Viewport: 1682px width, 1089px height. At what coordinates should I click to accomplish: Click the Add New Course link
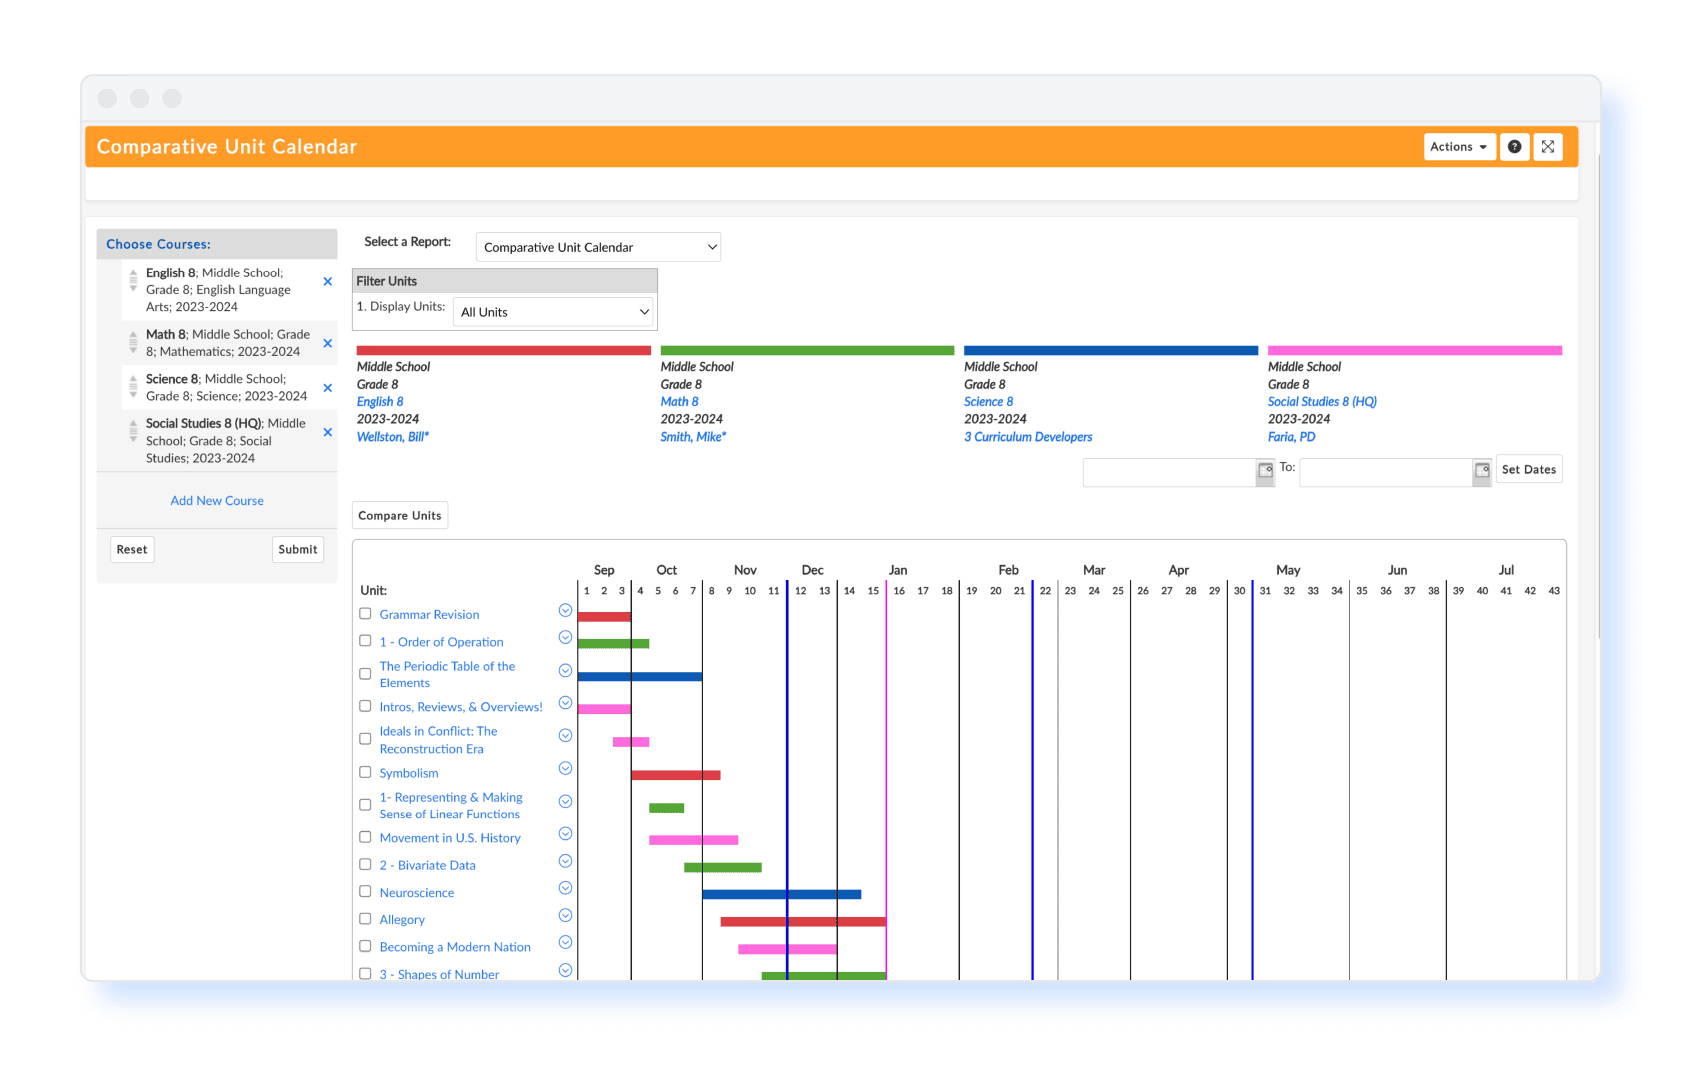(x=217, y=501)
